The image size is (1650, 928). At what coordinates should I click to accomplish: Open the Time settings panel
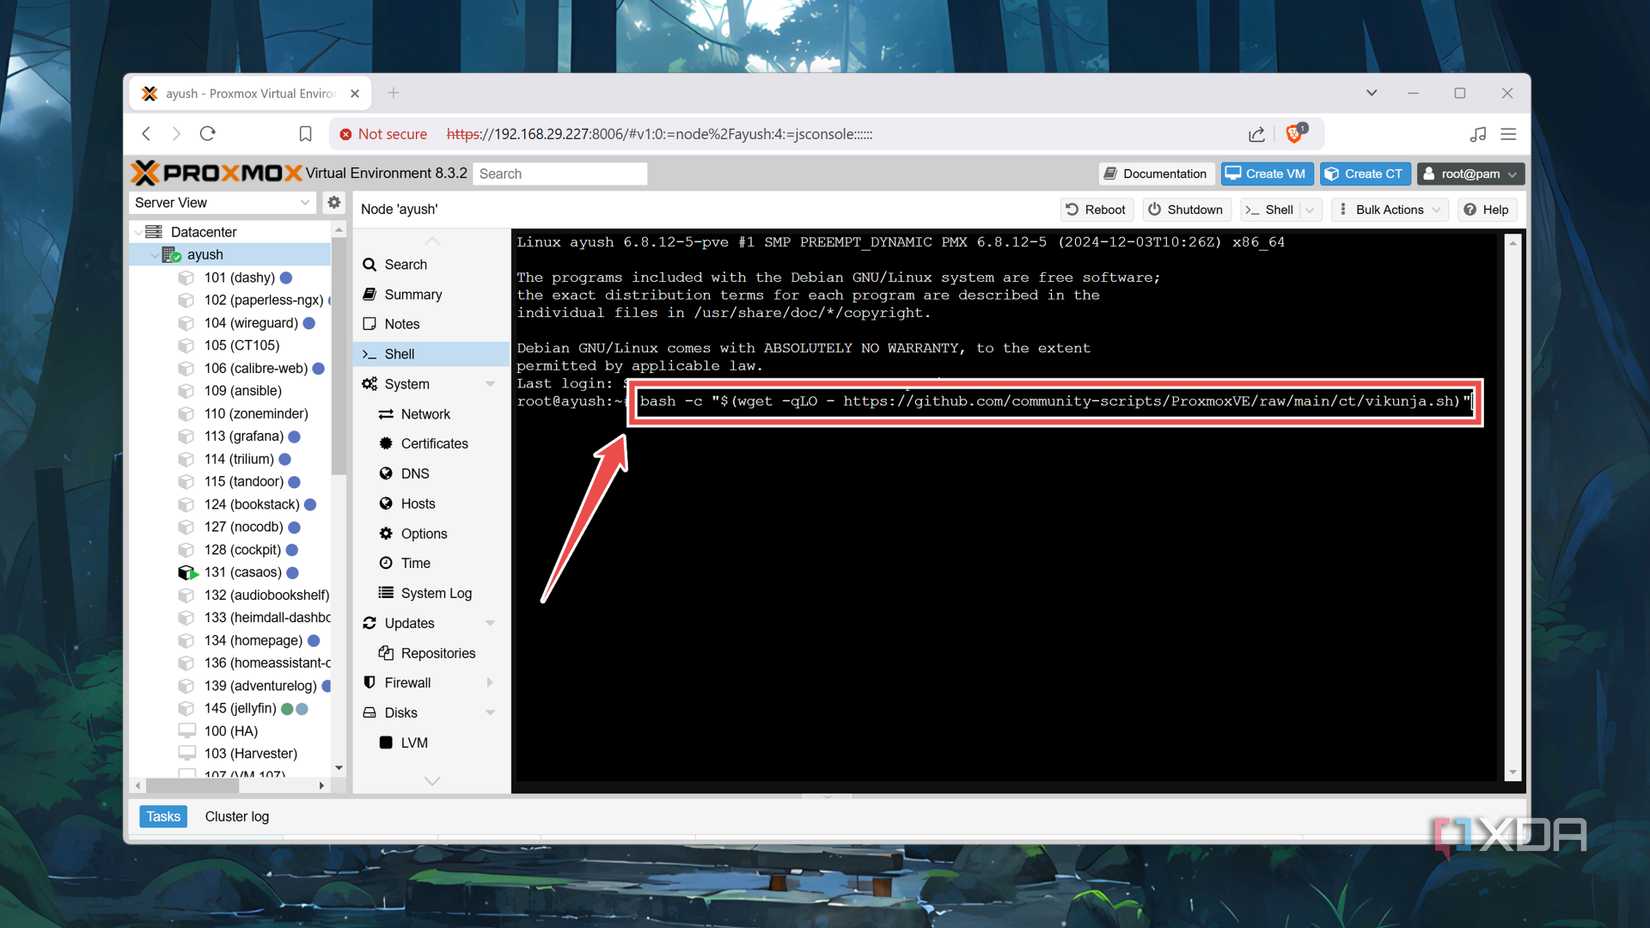tap(413, 563)
